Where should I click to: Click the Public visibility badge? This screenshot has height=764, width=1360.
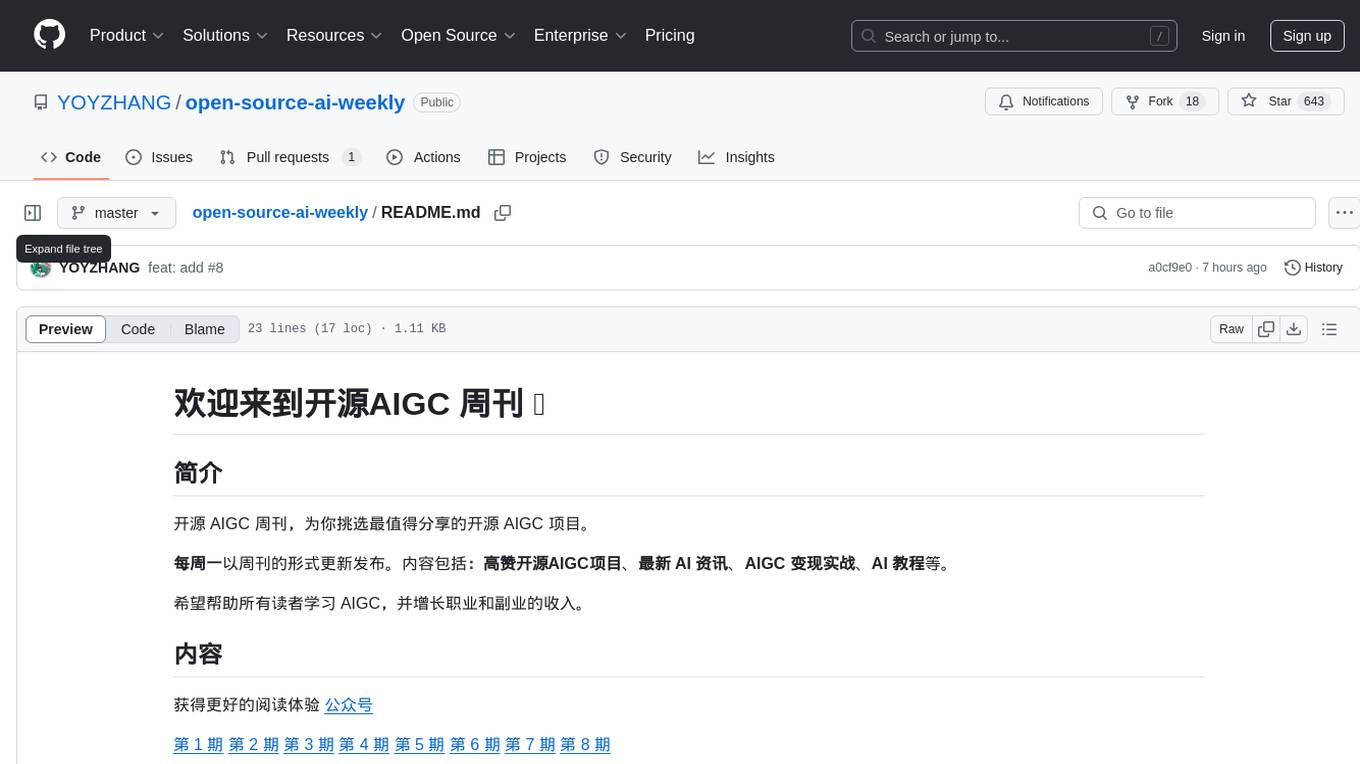pyautogui.click(x=437, y=102)
